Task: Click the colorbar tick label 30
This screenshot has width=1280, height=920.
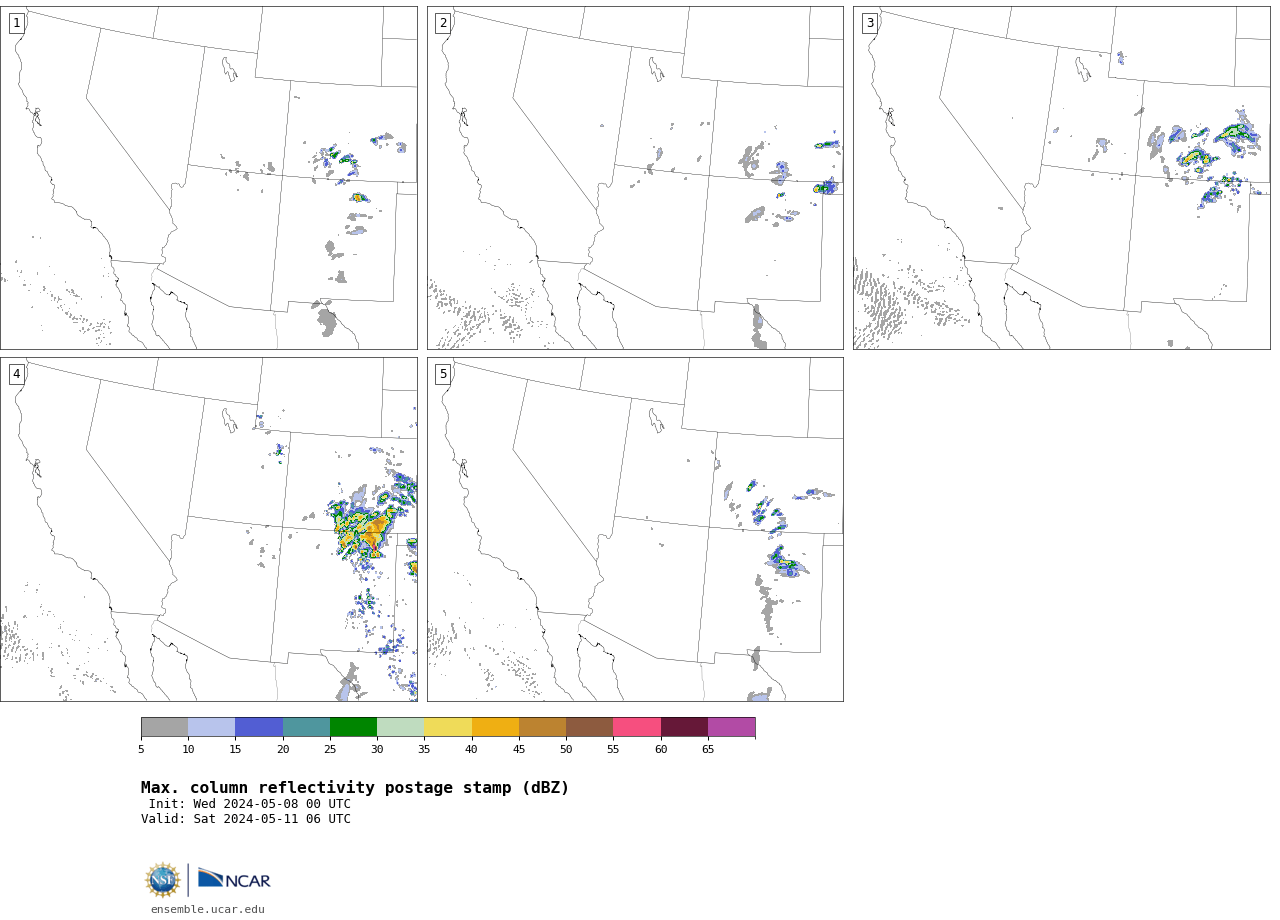Action: pyautogui.click(x=377, y=749)
